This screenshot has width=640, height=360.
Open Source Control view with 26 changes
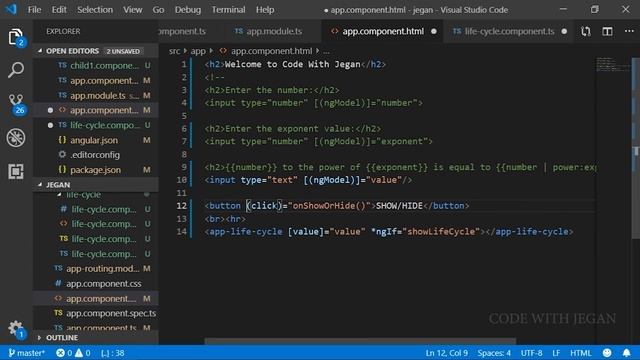16,104
